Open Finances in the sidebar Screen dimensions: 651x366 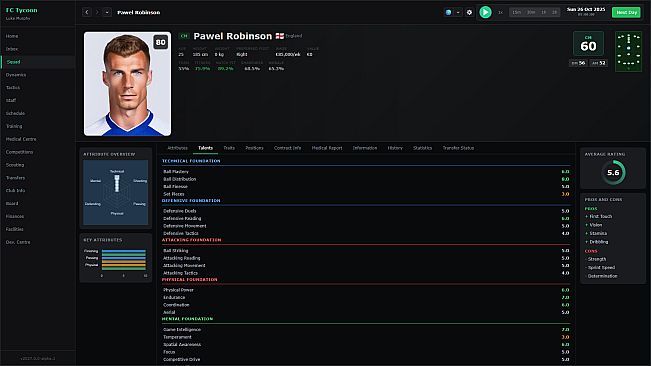pyautogui.click(x=38, y=216)
